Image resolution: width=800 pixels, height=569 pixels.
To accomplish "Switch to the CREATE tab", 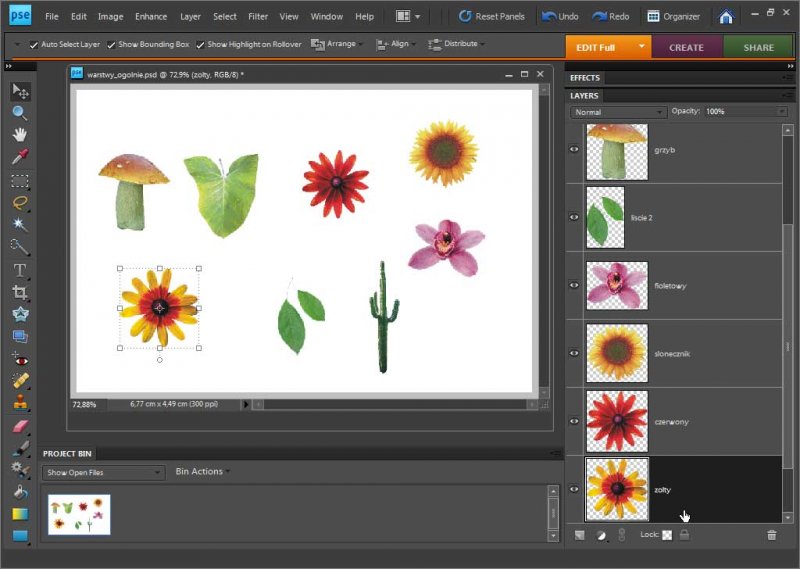I will pyautogui.click(x=686, y=47).
